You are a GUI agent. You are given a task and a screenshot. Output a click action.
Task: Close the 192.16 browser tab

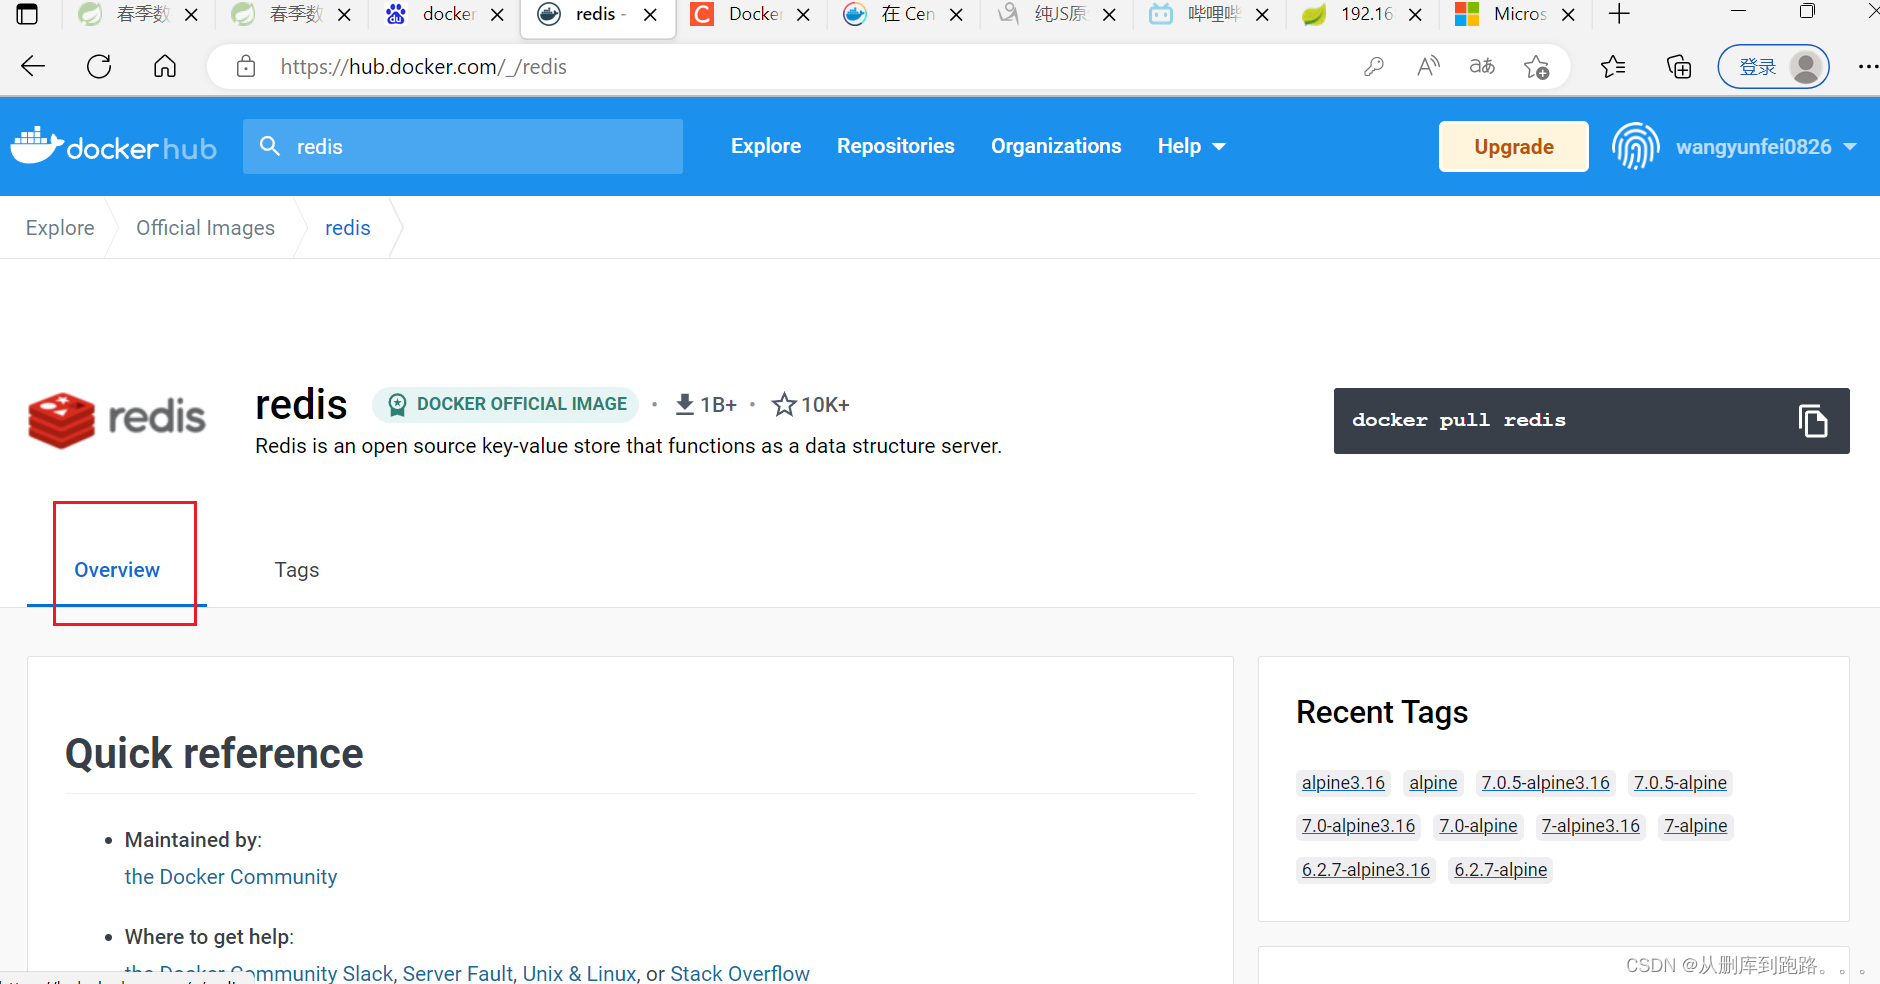(x=1415, y=14)
